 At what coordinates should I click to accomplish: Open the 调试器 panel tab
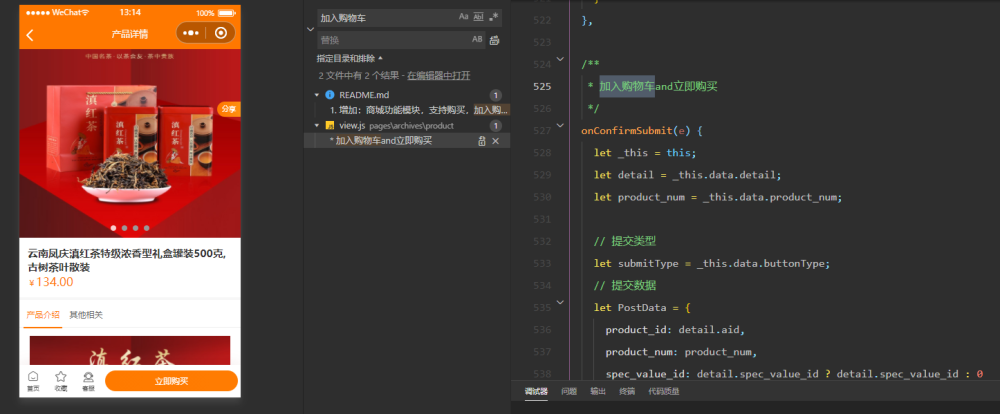(x=536, y=391)
